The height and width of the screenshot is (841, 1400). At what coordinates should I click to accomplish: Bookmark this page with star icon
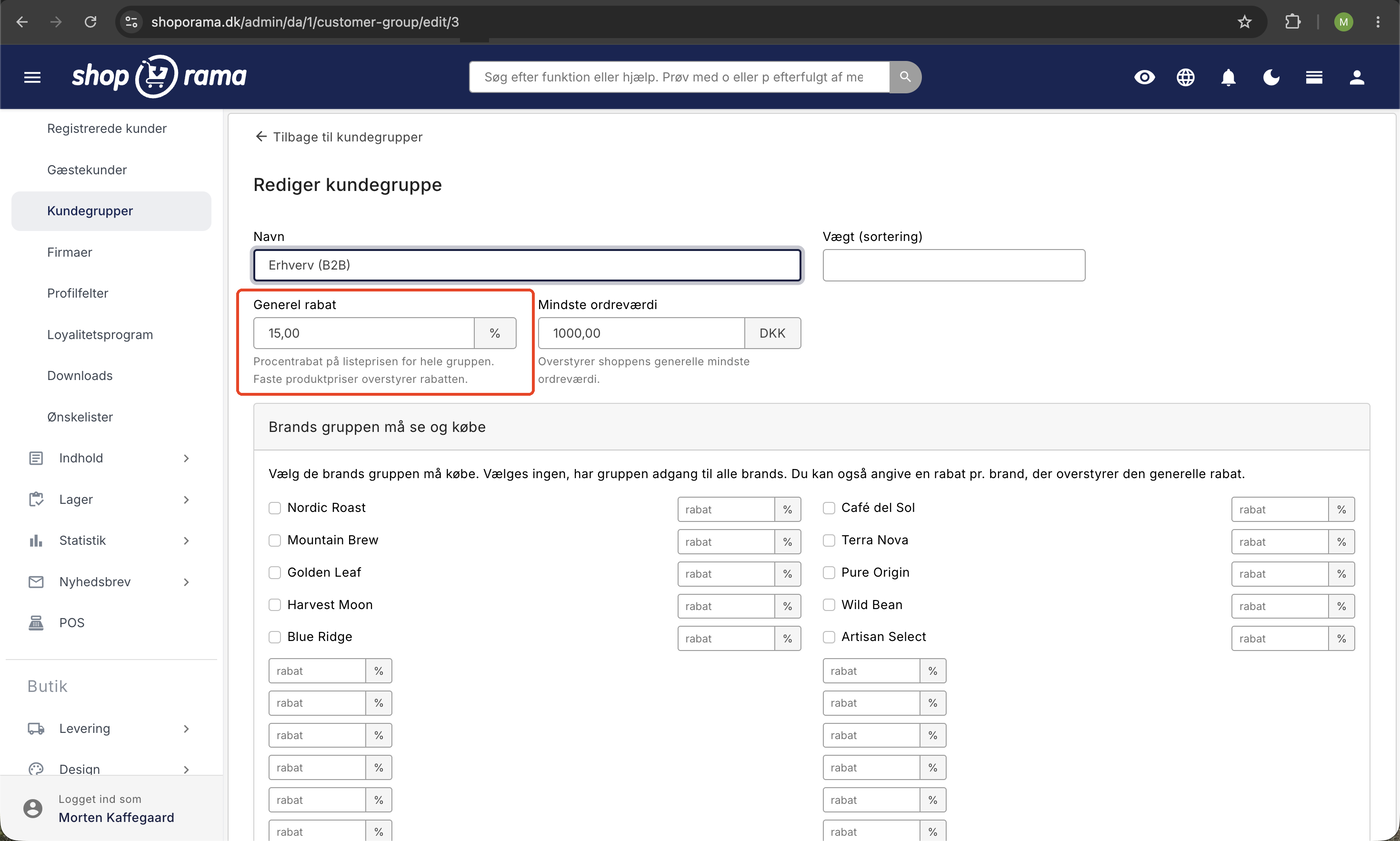click(x=1245, y=21)
